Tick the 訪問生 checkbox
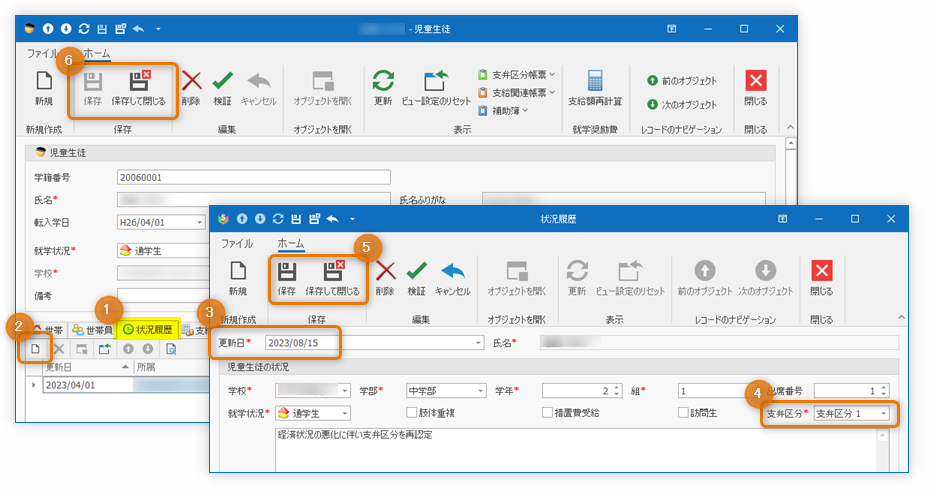The image size is (933, 491). [683, 412]
